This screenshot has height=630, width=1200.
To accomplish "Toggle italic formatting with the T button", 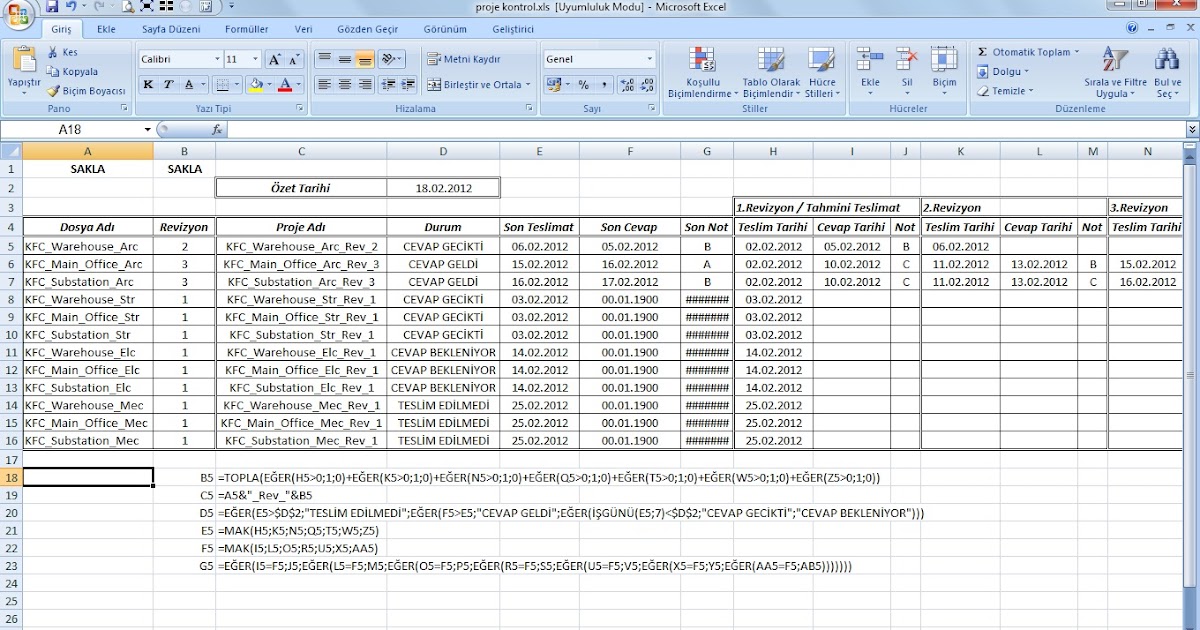I will click(x=168, y=83).
